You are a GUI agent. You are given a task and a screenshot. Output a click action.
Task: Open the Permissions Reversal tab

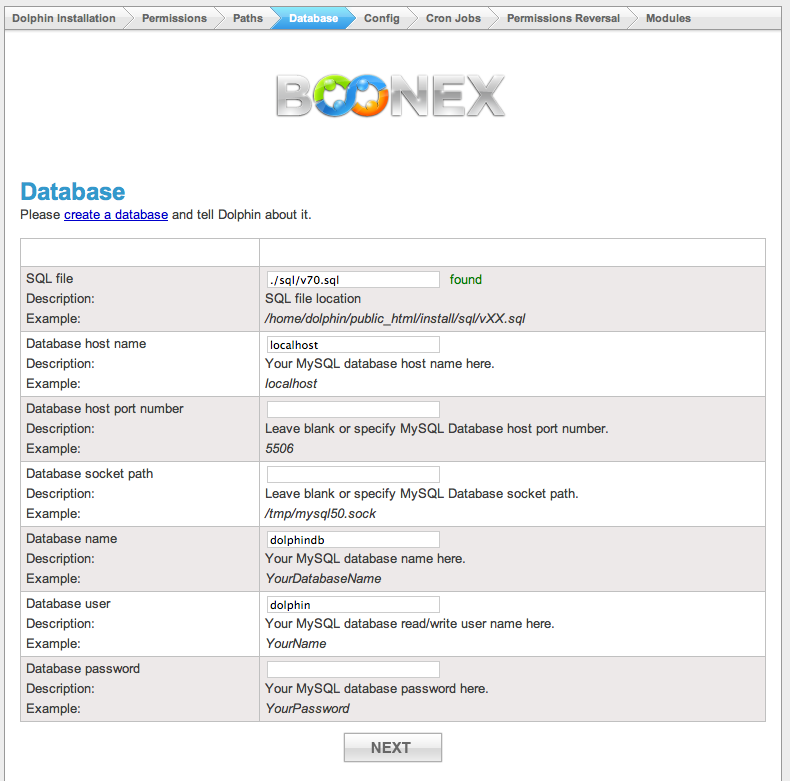(563, 18)
